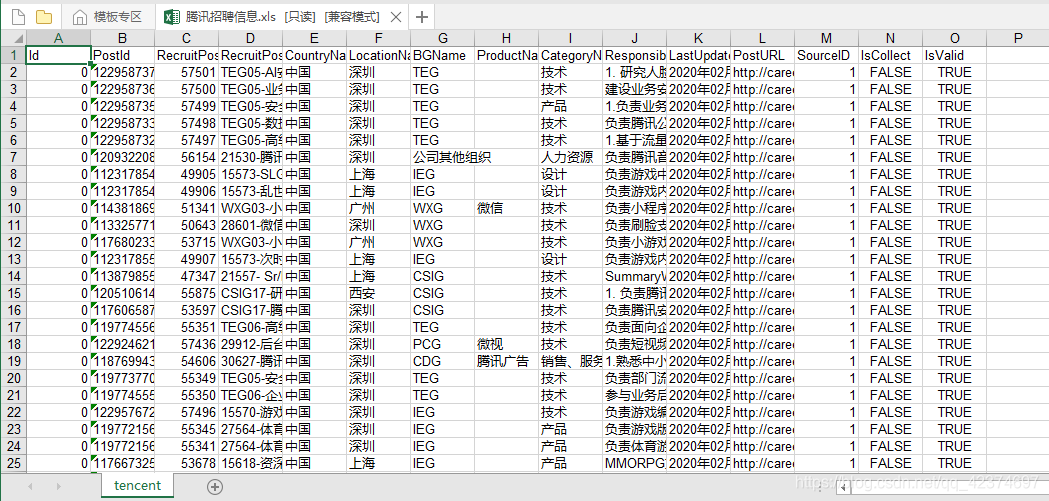This screenshot has height=501, width=1049.
Task: Click TRUE cell in row 25
Action: coord(954,463)
